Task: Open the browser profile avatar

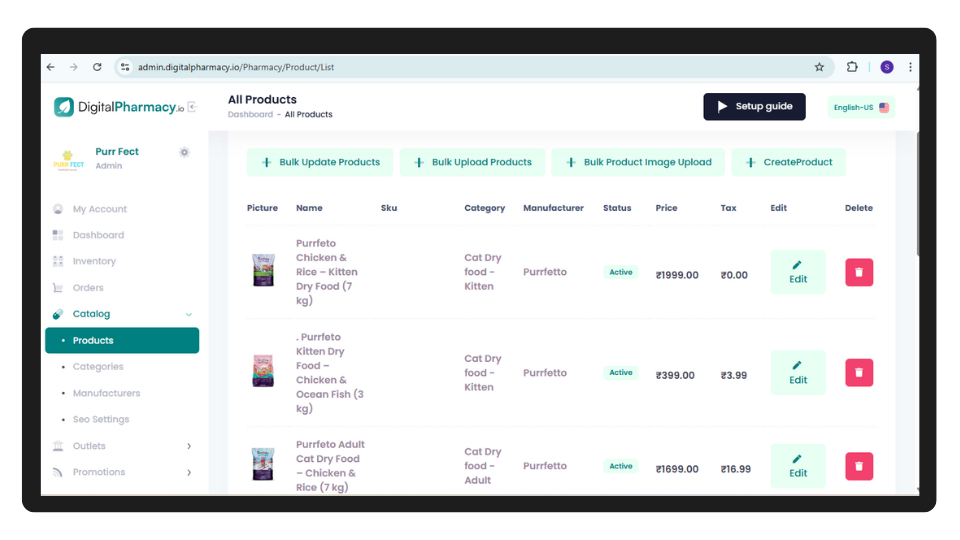Action: pyautogui.click(x=887, y=67)
